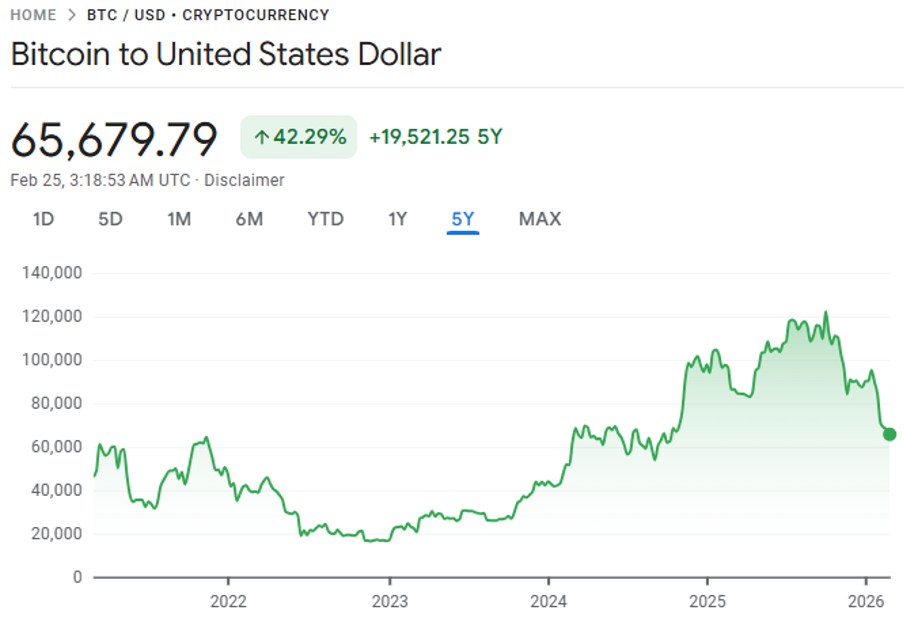
Task: Select the 1D time range tab
Action: (x=43, y=218)
